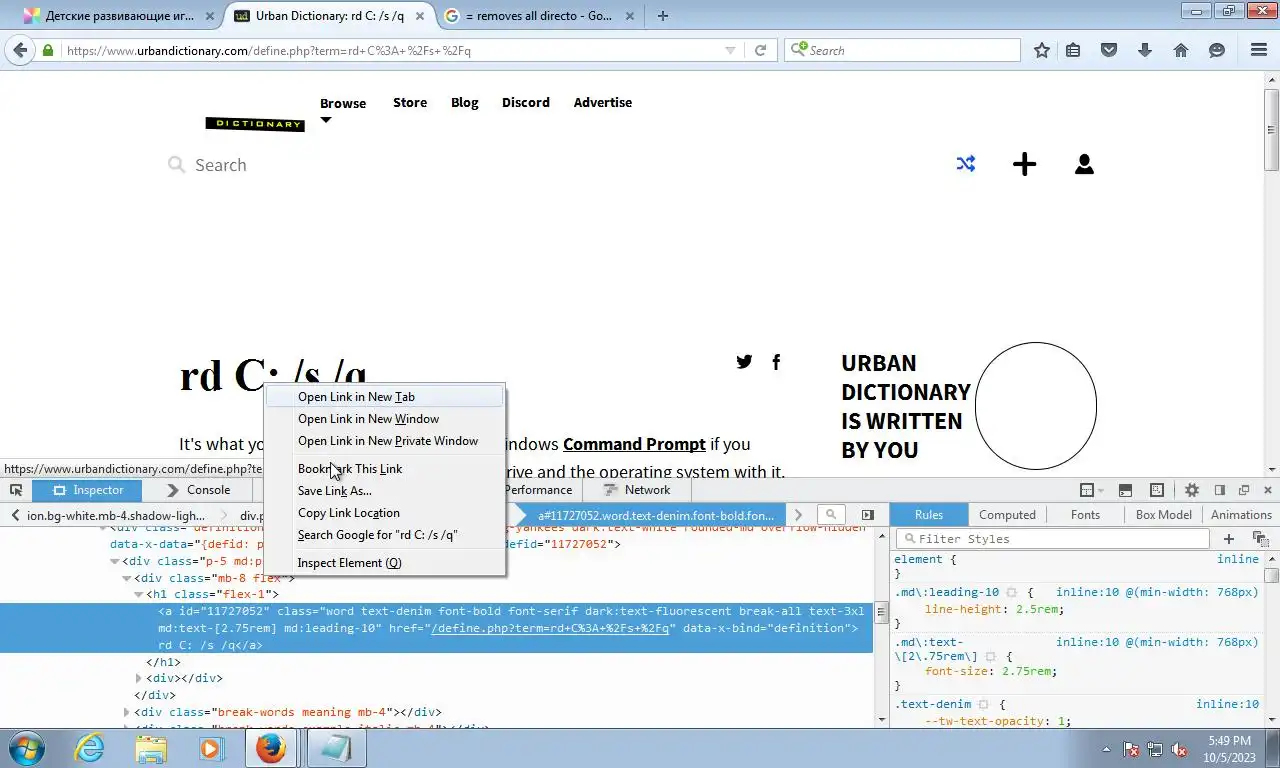This screenshot has height=768, width=1280.
Task: Go to the home page icon
Action: [x=1181, y=50]
